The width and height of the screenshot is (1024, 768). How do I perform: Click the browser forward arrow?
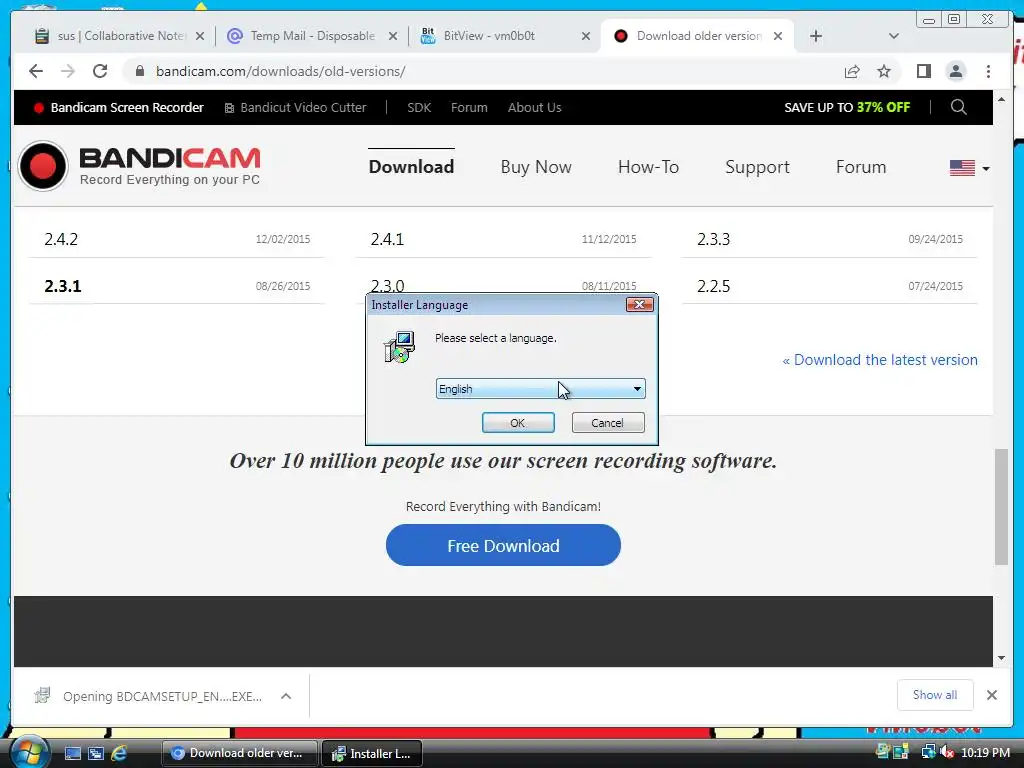68,71
